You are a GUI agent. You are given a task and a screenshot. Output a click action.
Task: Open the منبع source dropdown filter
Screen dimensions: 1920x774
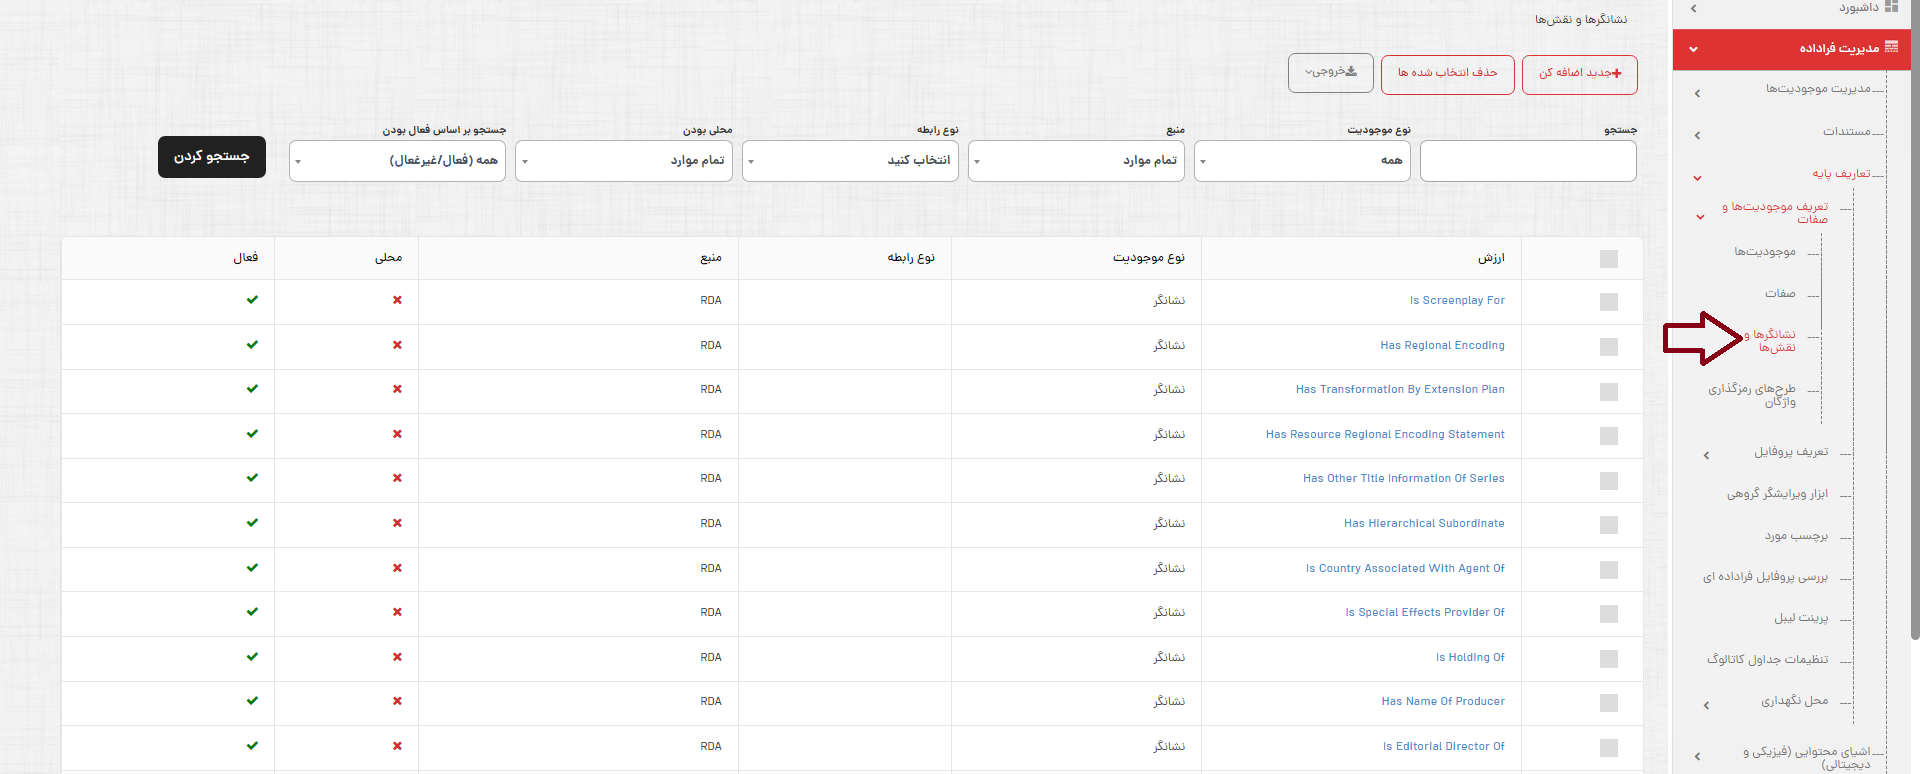click(1076, 161)
